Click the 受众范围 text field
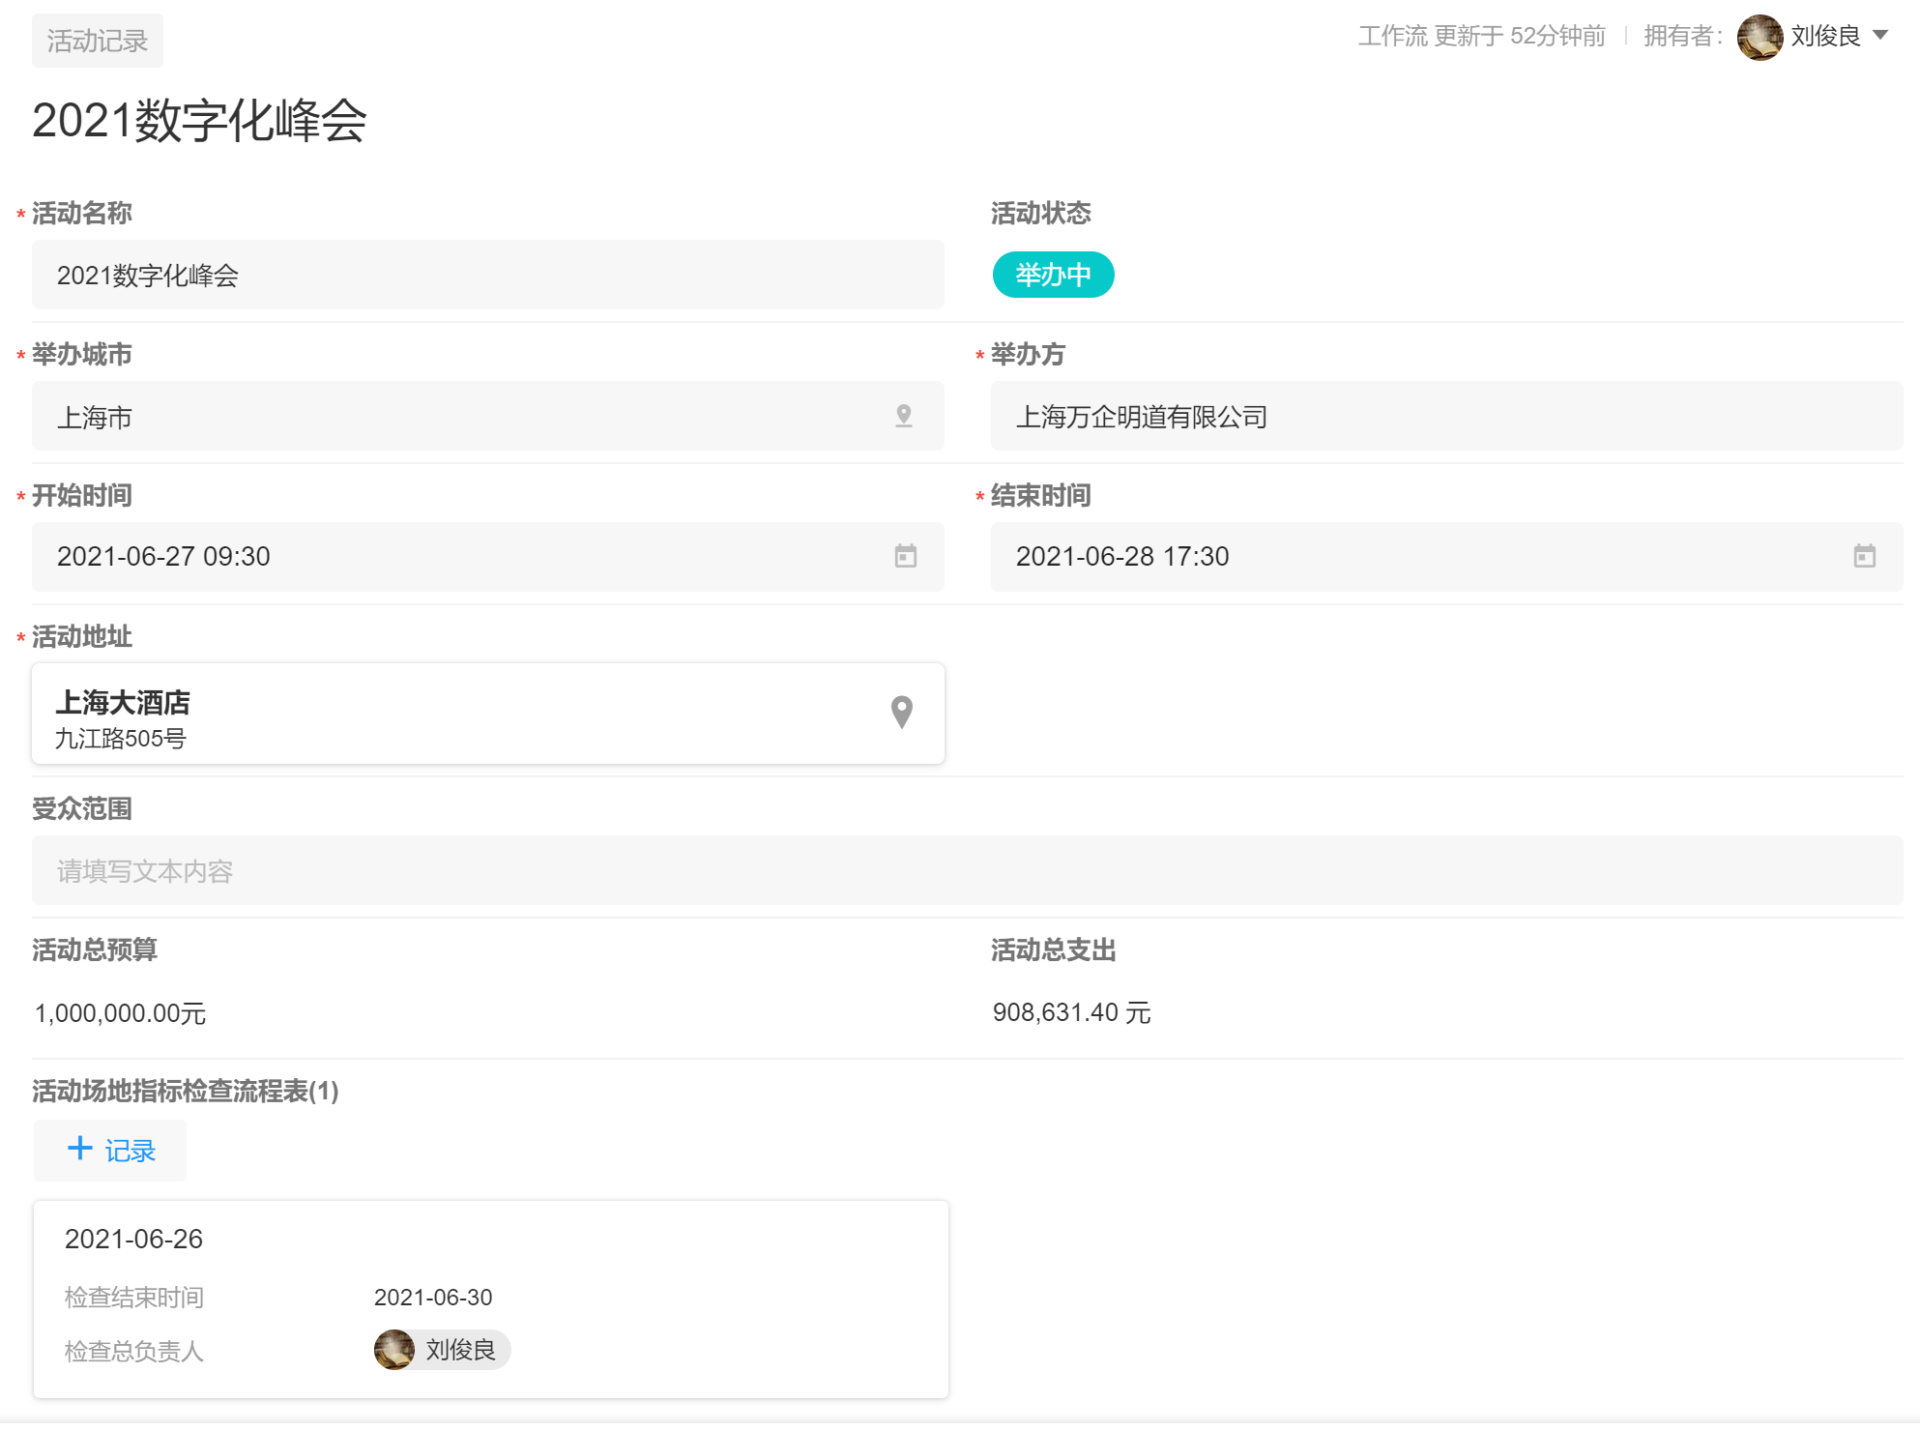 coord(966,871)
